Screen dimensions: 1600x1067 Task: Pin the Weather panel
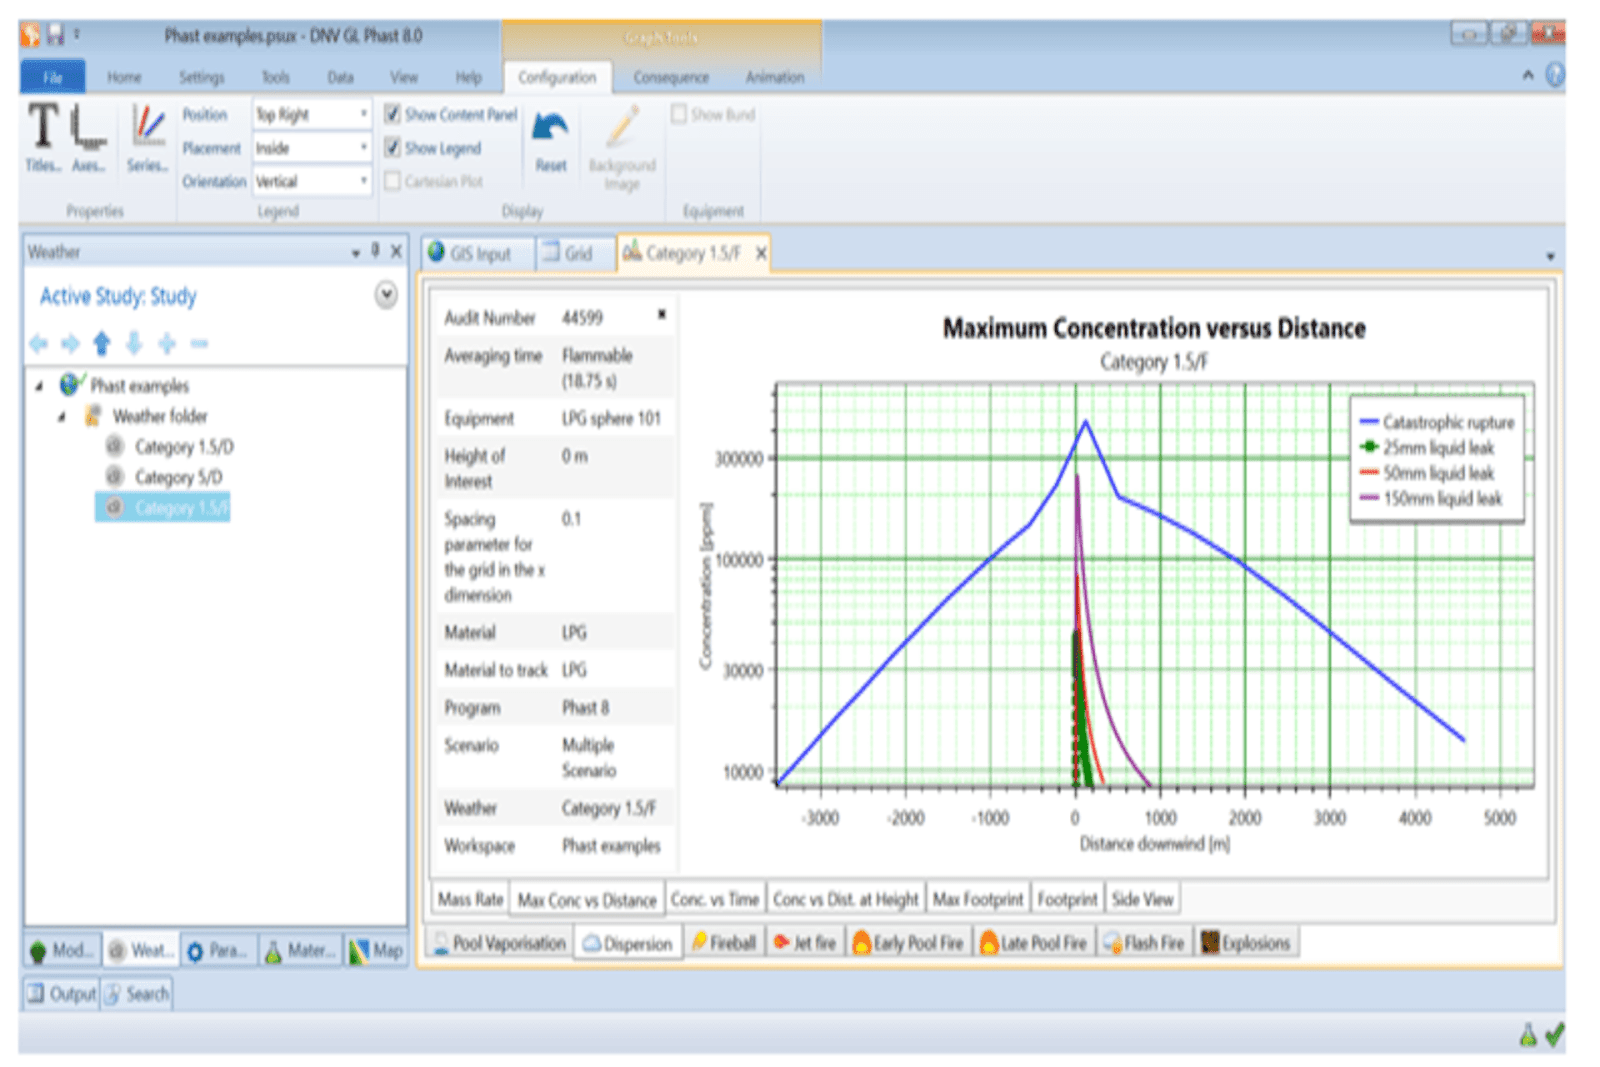[x=376, y=251]
